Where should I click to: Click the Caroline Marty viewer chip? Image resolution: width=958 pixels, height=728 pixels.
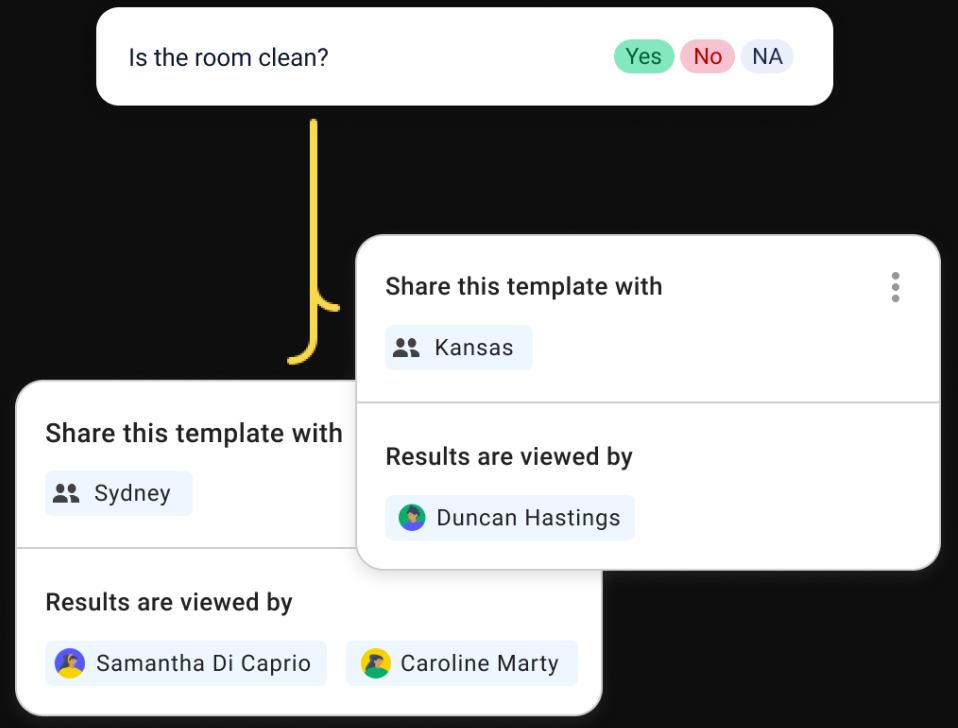462,663
